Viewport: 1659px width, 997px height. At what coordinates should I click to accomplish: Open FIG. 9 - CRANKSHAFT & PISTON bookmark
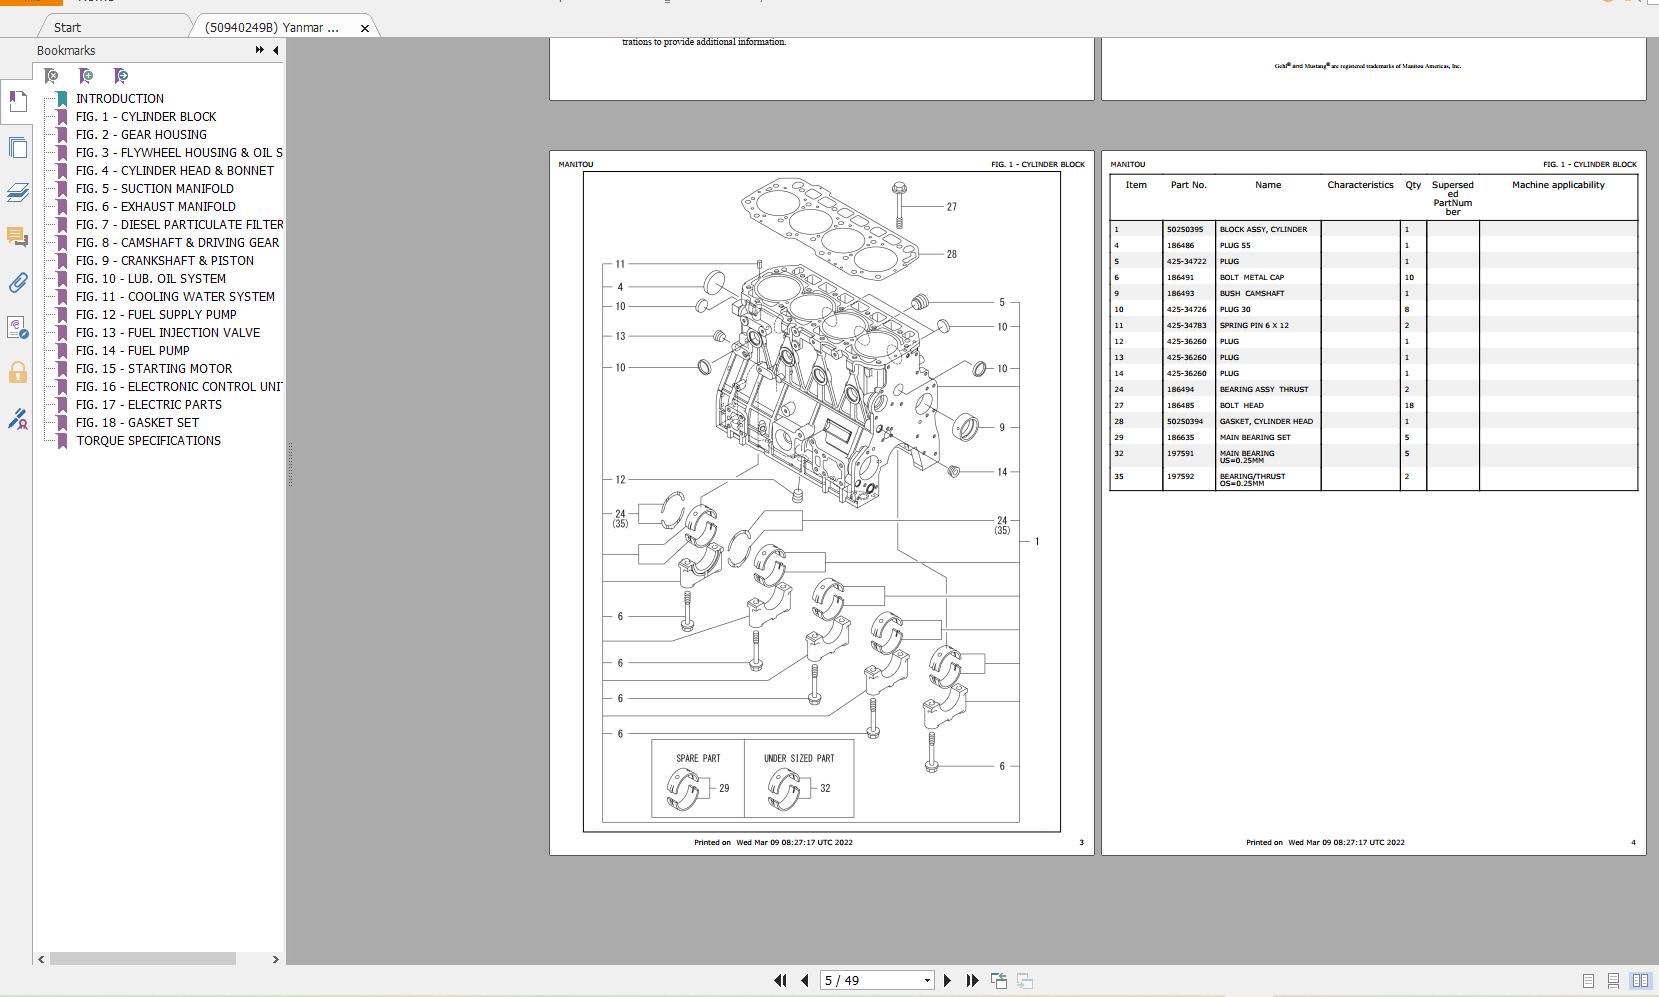point(165,260)
